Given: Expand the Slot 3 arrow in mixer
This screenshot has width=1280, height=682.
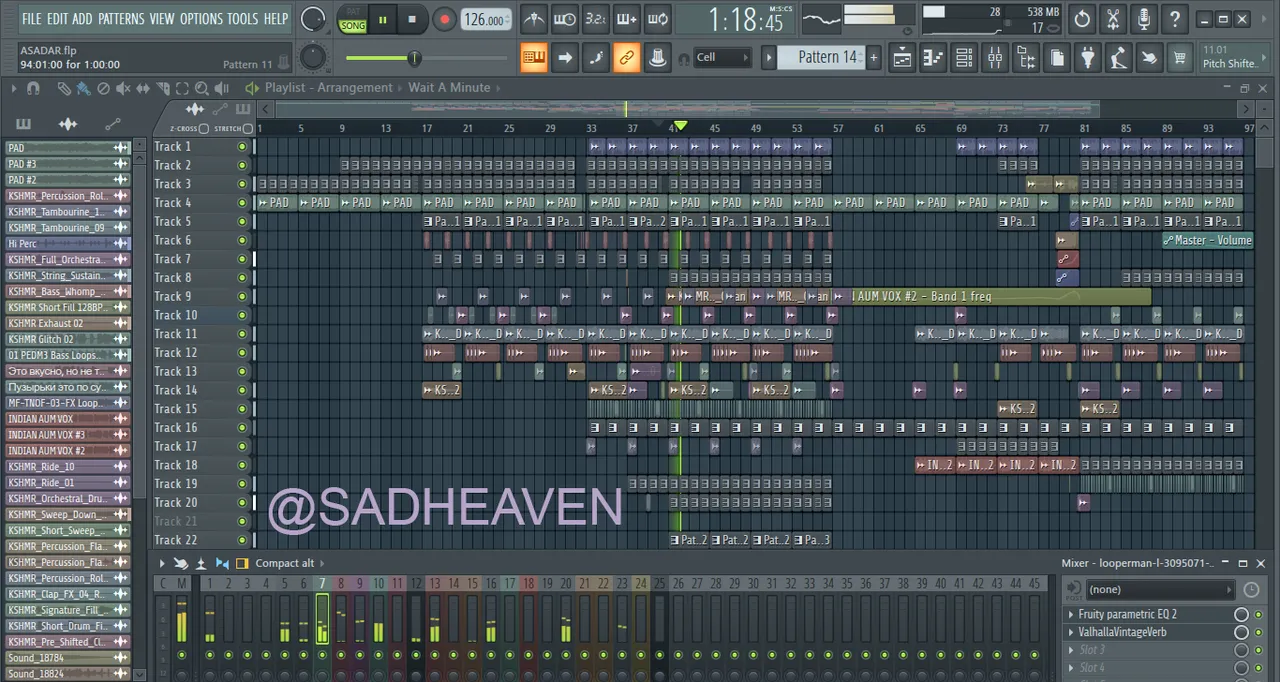Looking at the screenshot, I should 1071,650.
